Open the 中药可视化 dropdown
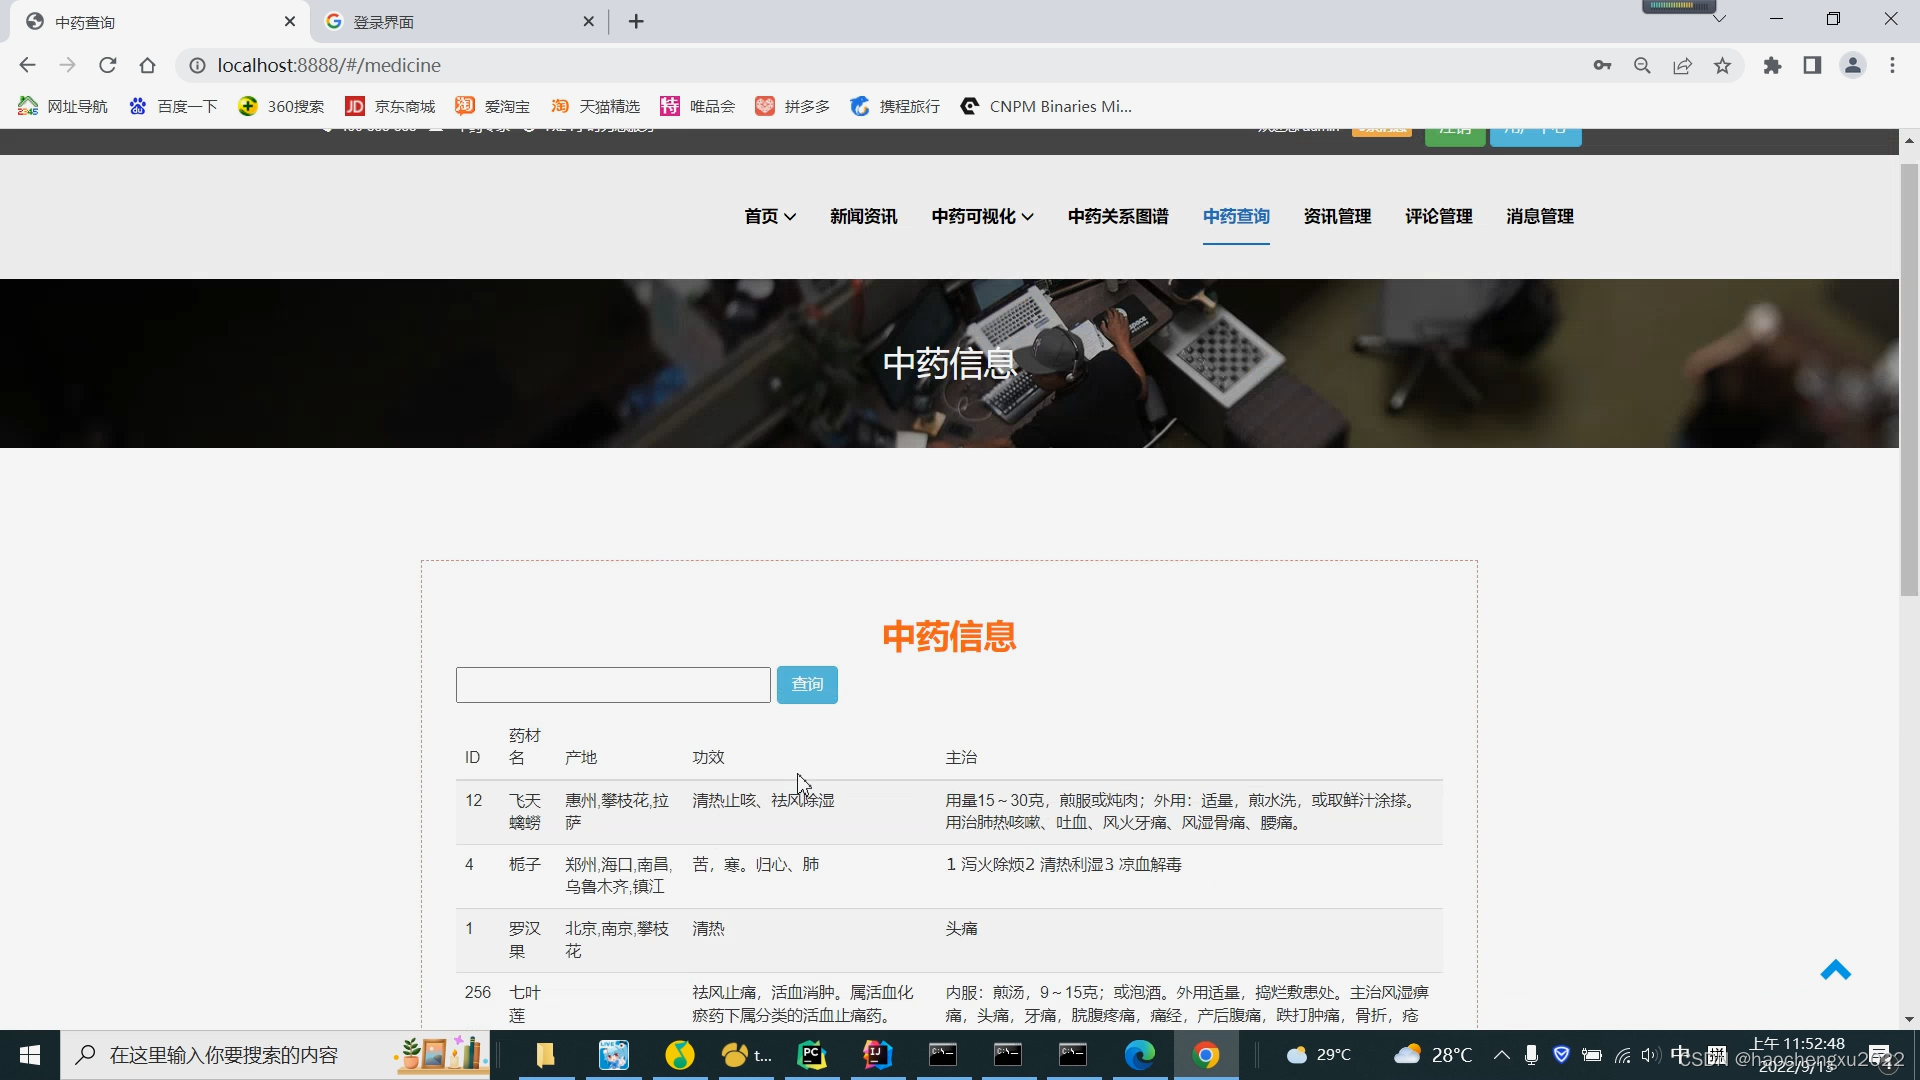Screen dimensions: 1920x1080 pos(981,216)
